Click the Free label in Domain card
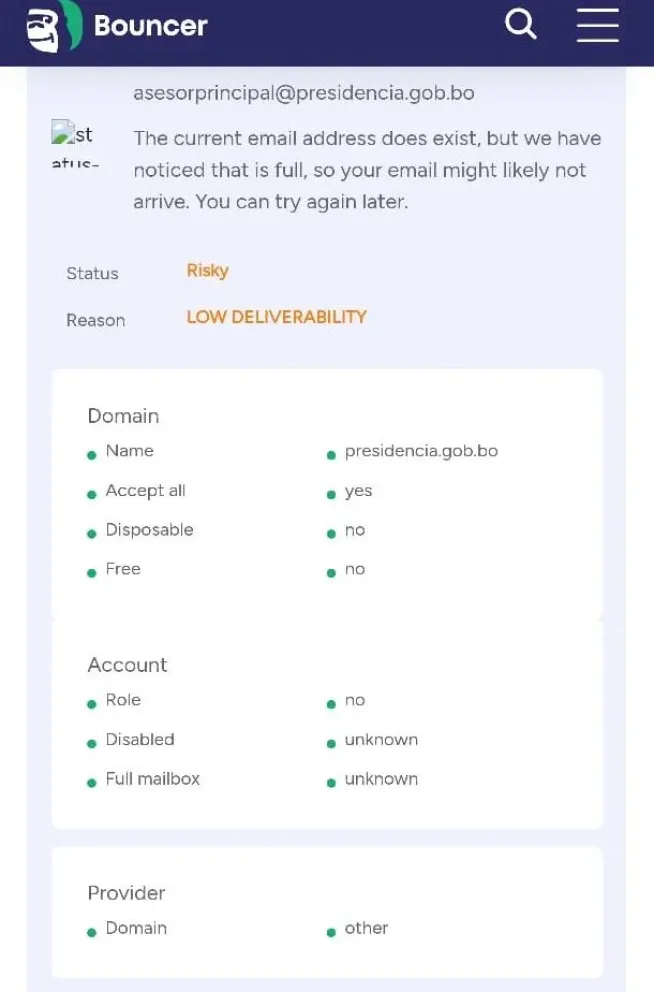 (x=123, y=569)
